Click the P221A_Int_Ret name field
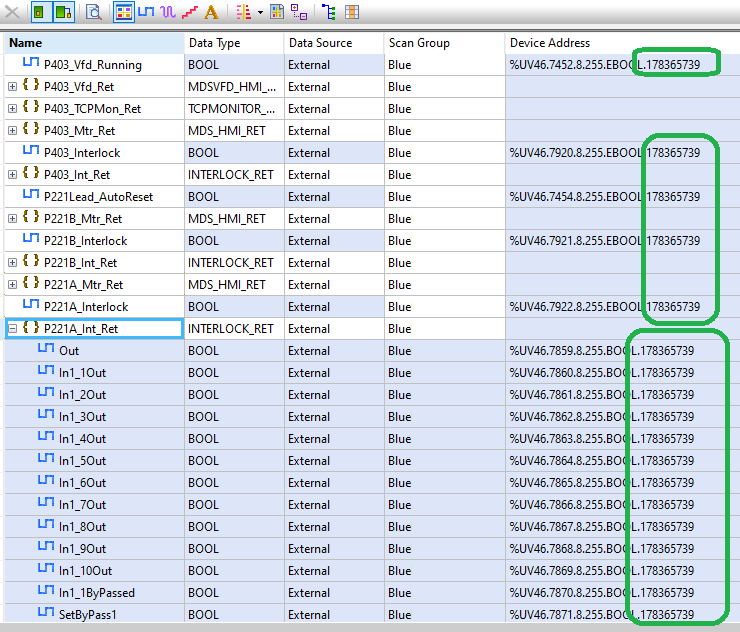This screenshot has width=740, height=632. coord(94,329)
